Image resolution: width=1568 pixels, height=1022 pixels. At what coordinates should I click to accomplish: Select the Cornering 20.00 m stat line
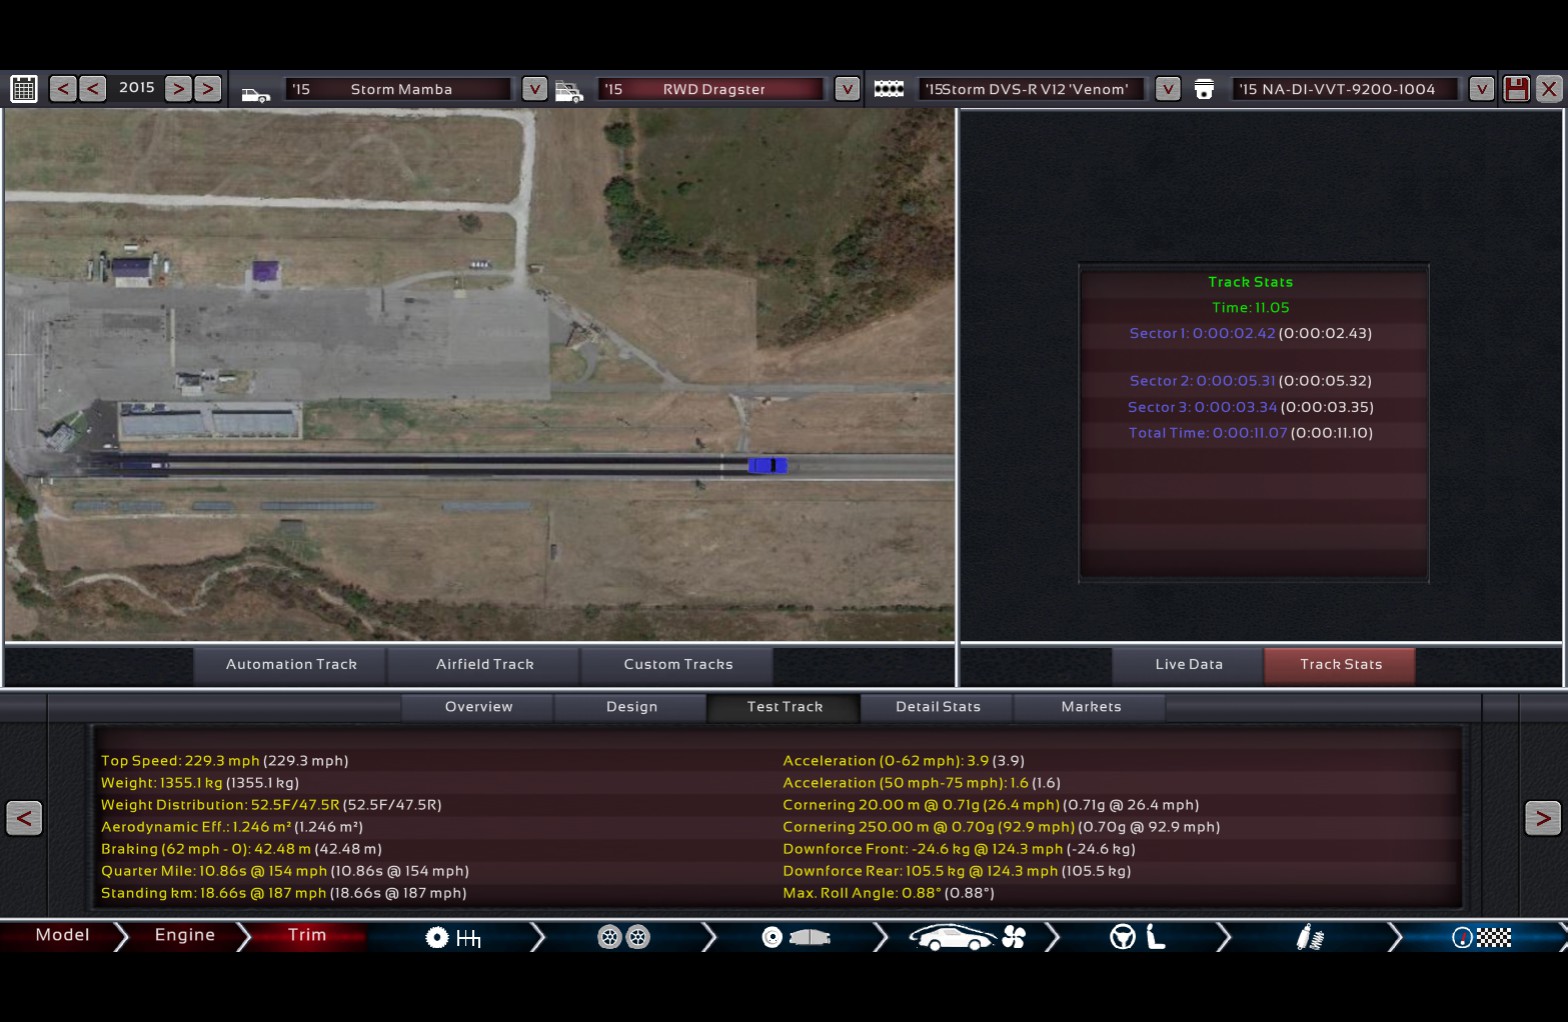pos(991,805)
